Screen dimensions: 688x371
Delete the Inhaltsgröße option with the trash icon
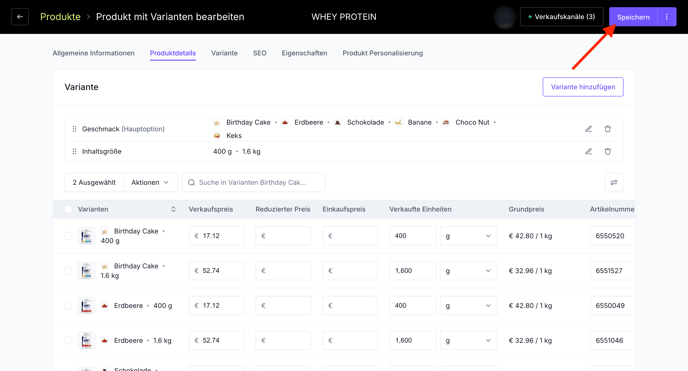pos(607,151)
